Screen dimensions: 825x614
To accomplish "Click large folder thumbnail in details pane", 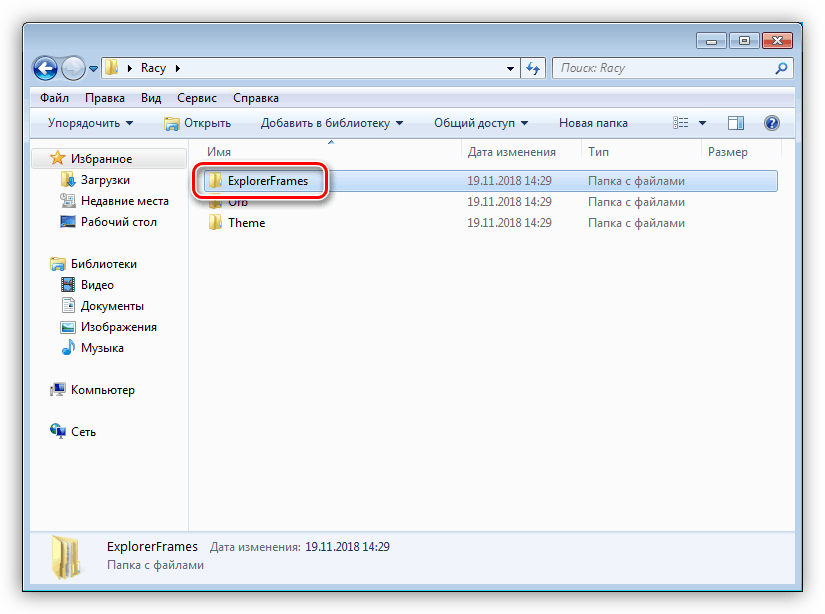I will point(66,557).
